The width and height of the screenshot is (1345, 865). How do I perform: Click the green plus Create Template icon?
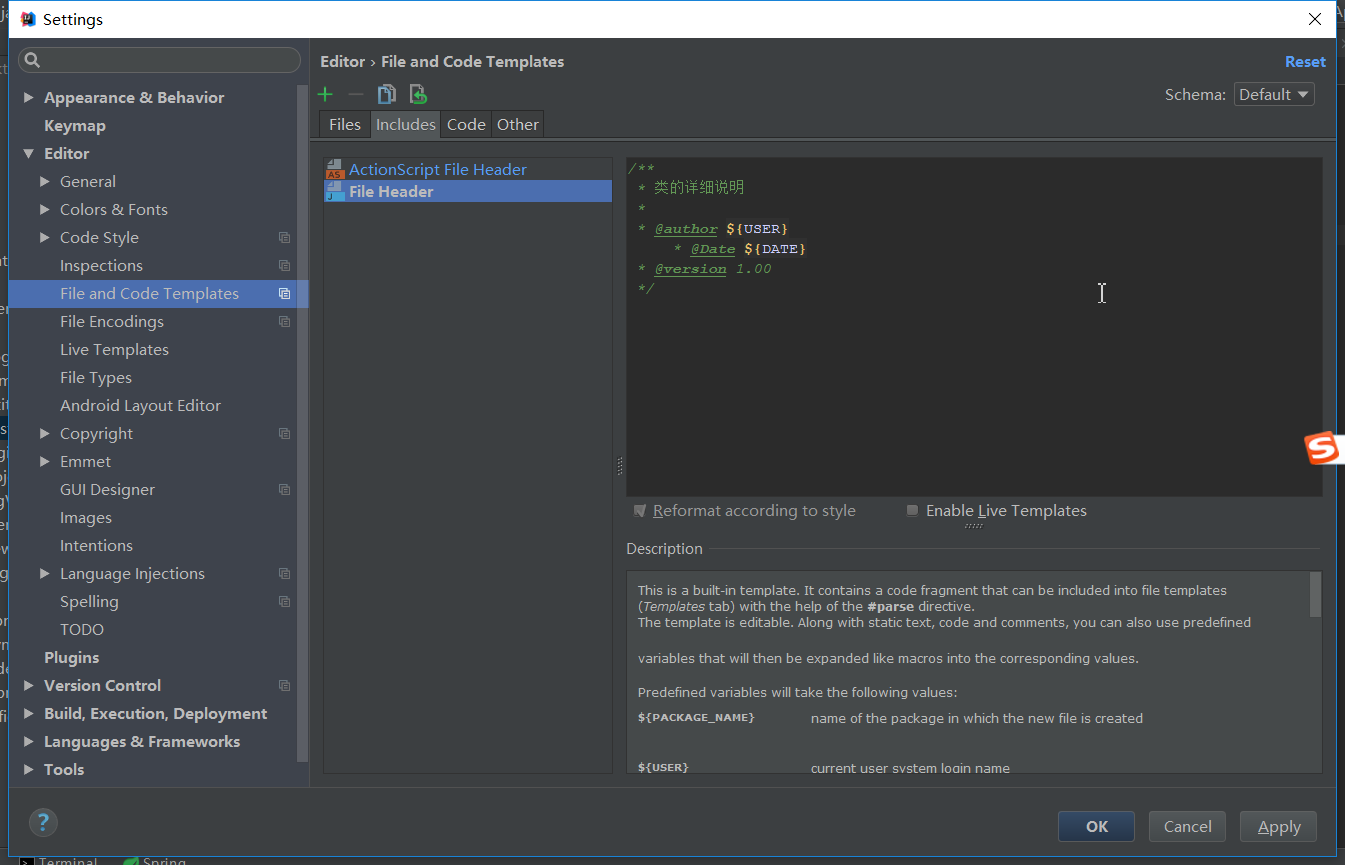(325, 94)
